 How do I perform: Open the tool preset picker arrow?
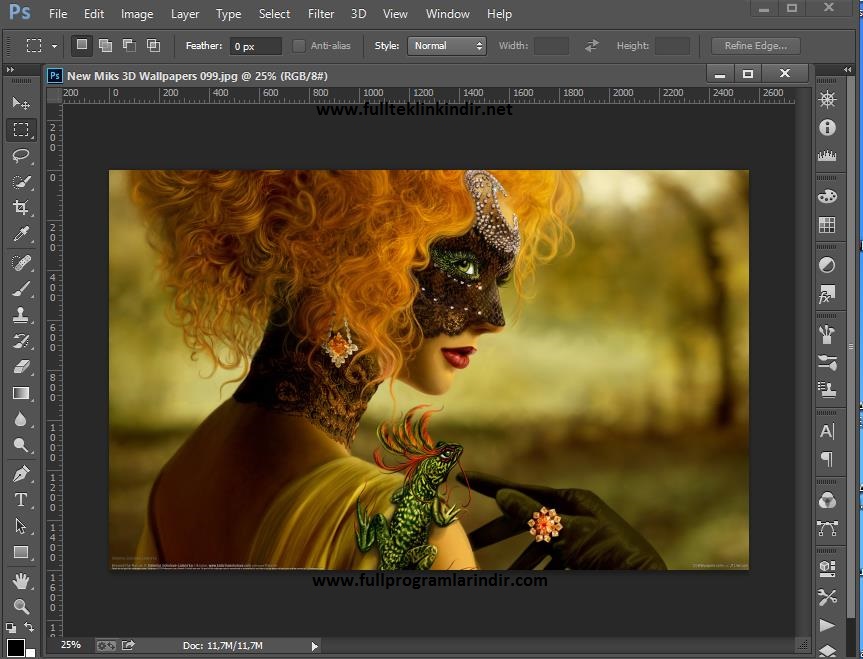pos(54,46)
